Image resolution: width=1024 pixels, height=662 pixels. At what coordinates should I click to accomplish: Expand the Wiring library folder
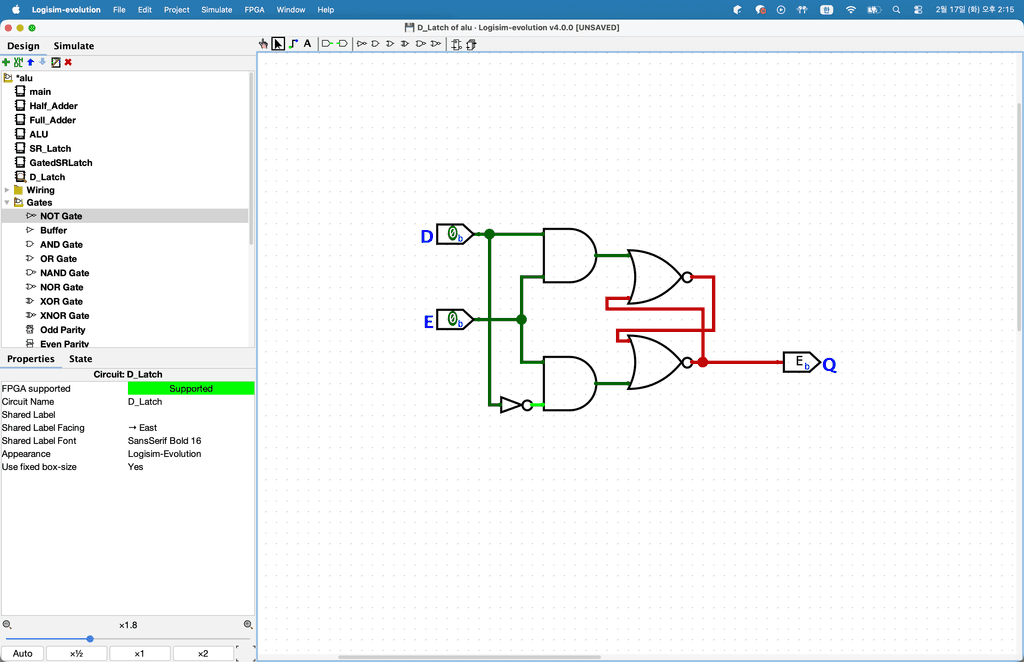pos(7,190)
